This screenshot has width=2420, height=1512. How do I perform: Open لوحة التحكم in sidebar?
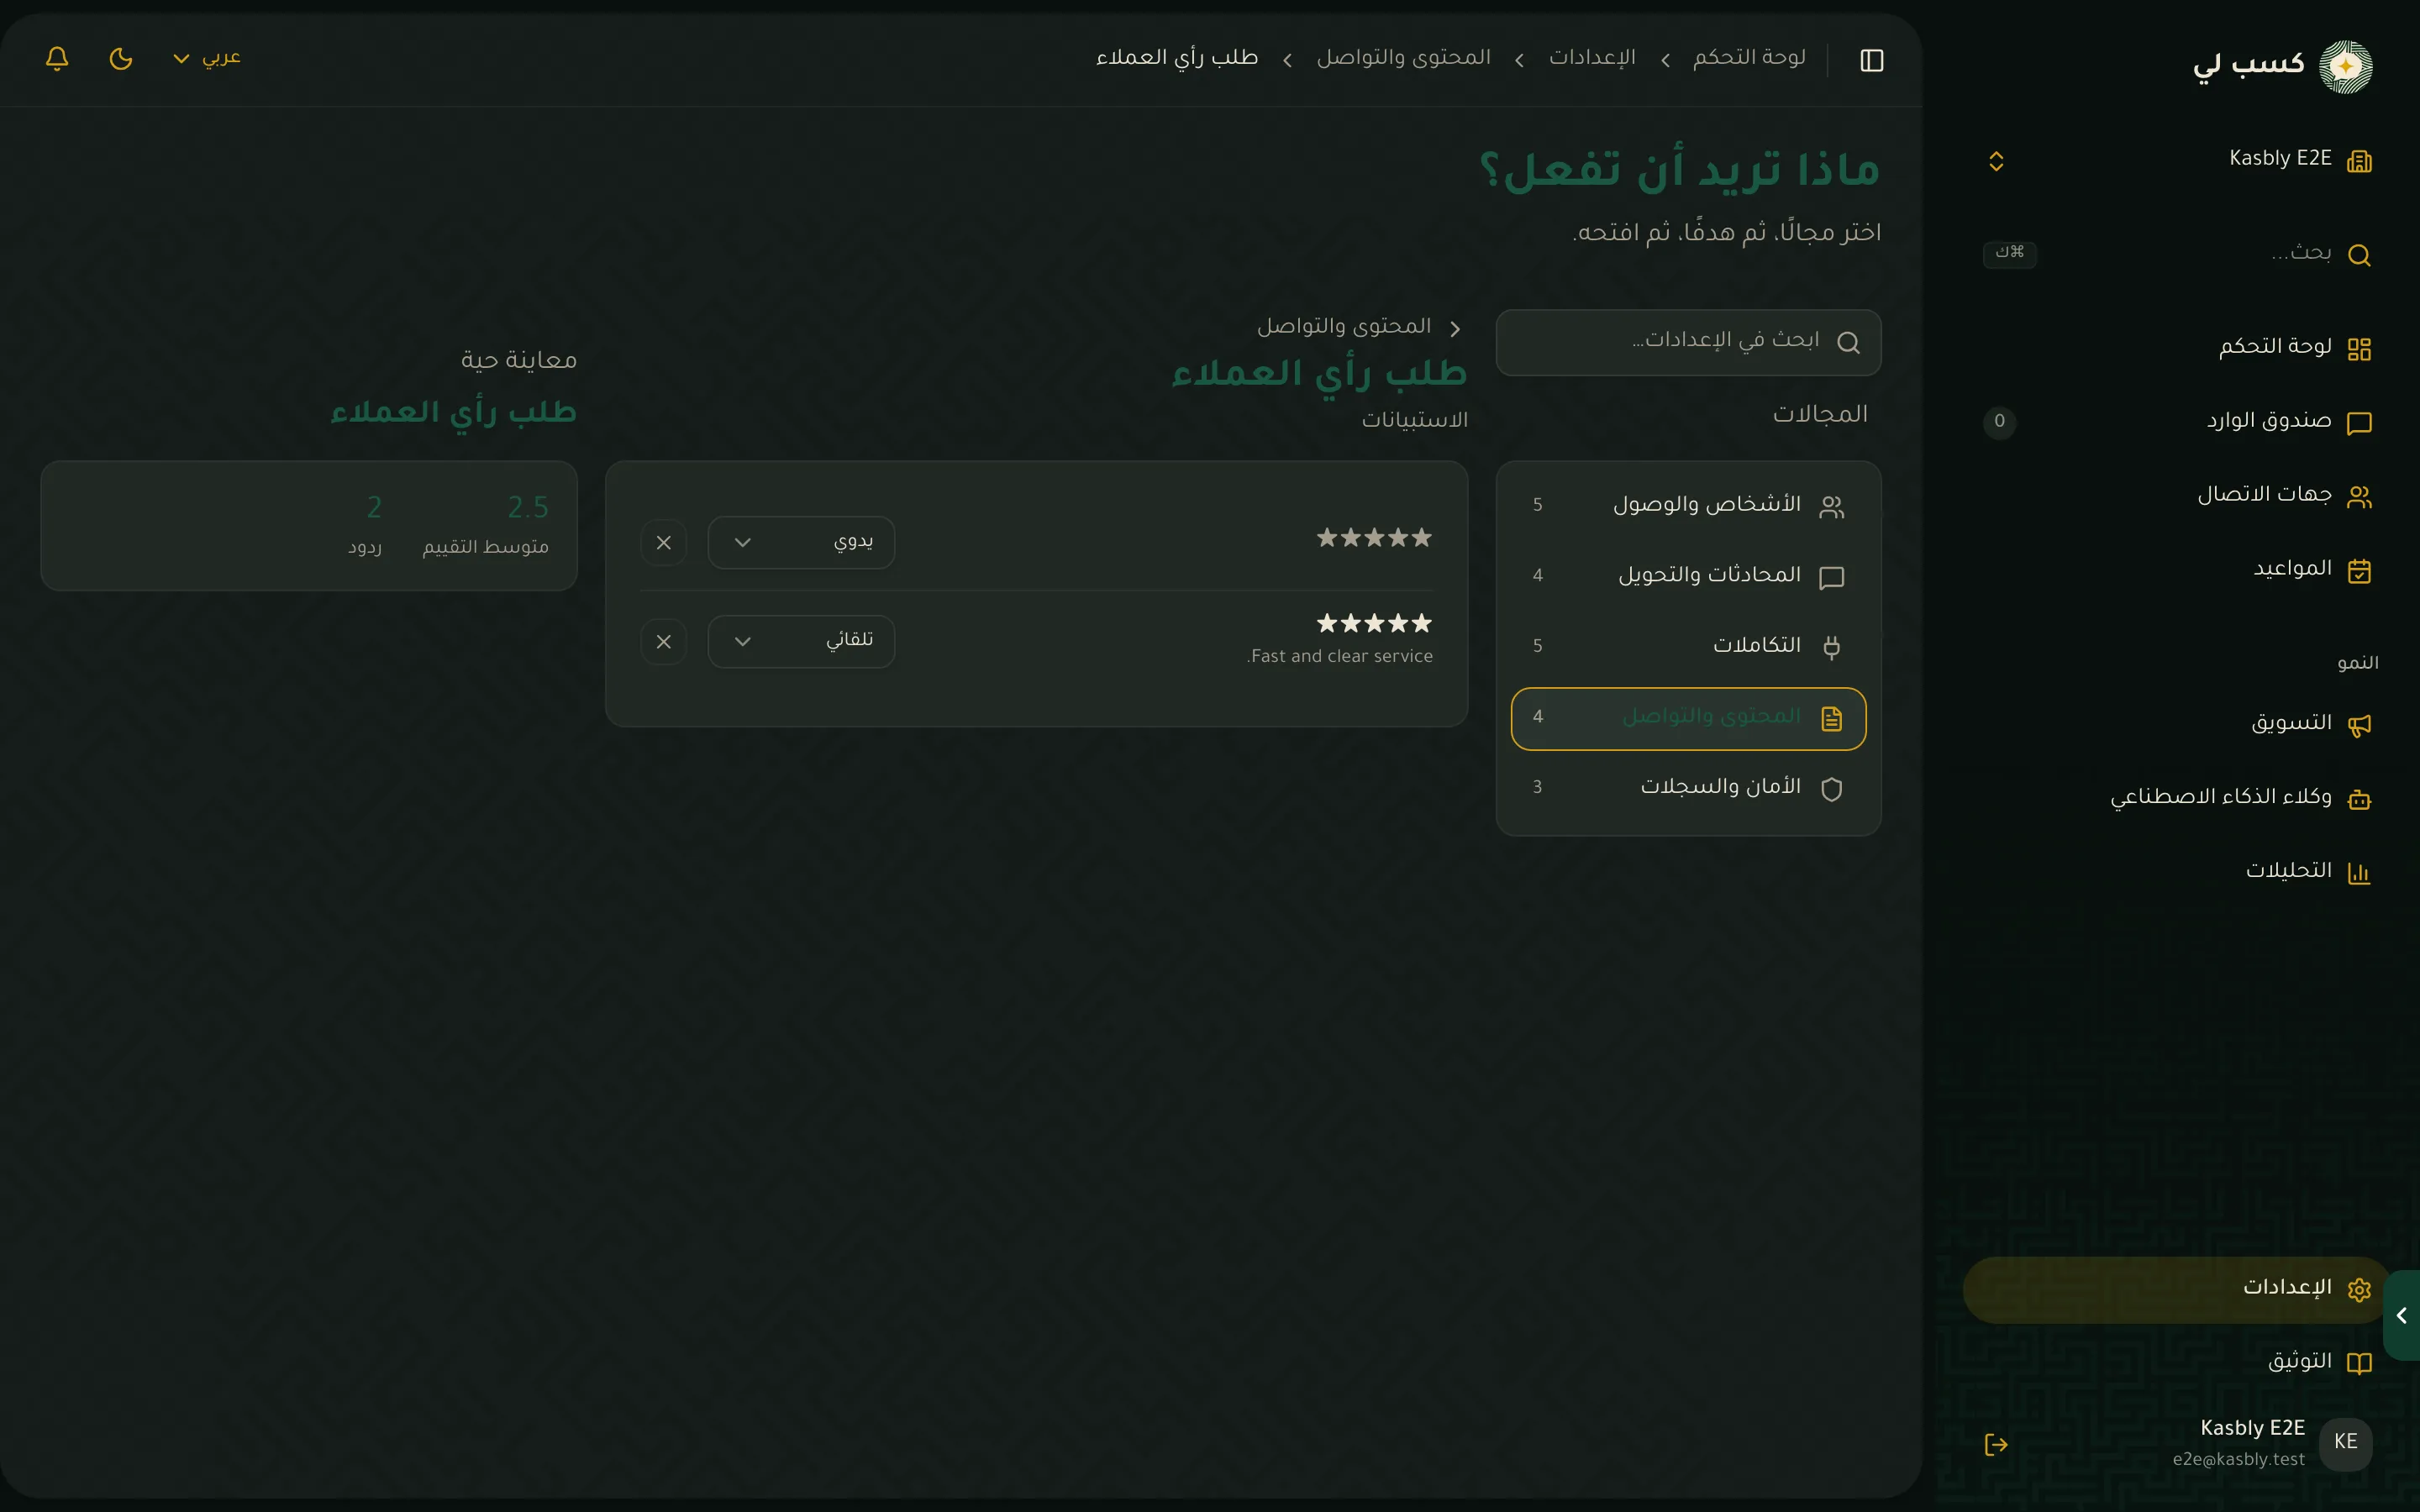click(2180, 348)
